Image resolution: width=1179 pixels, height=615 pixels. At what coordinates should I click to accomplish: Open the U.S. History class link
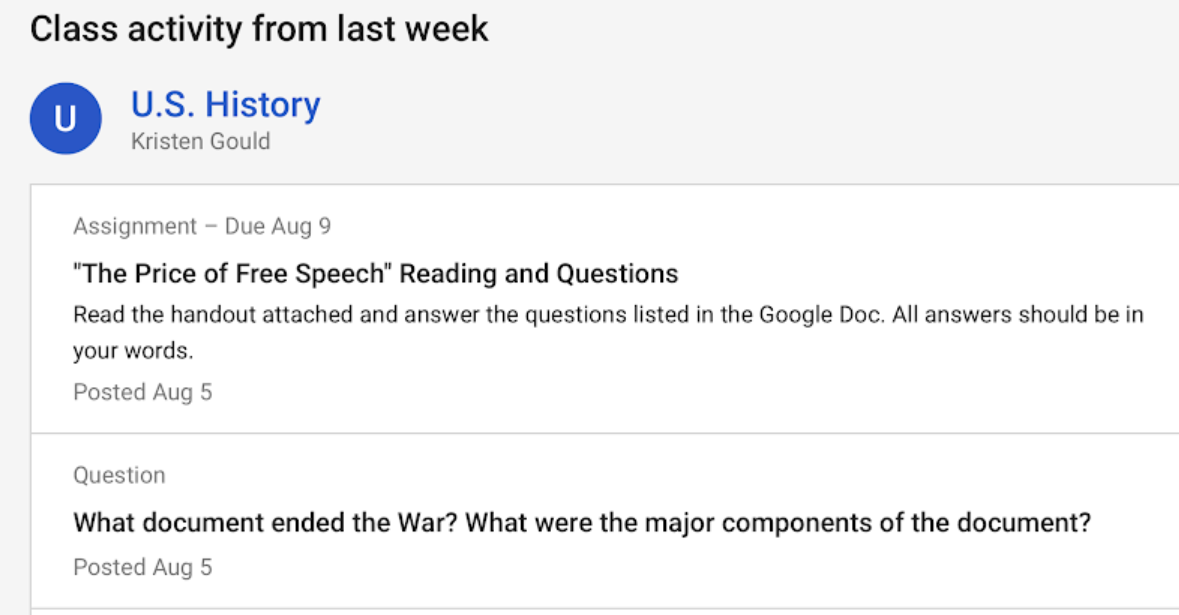[x=226, y=104]
